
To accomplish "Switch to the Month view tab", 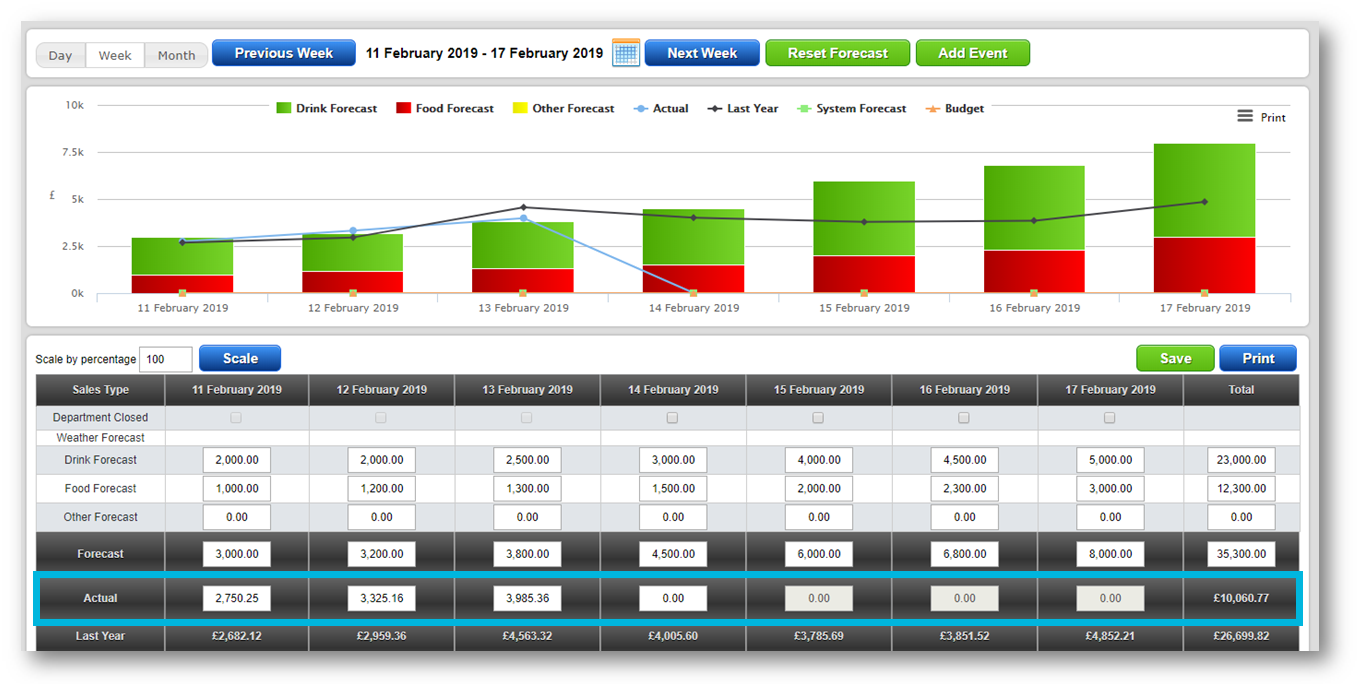I will pos(176,55).
